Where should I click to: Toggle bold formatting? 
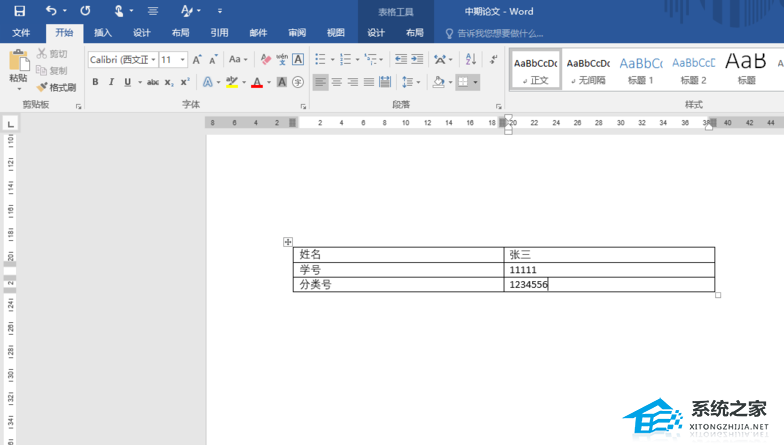[x=96, y=82]
